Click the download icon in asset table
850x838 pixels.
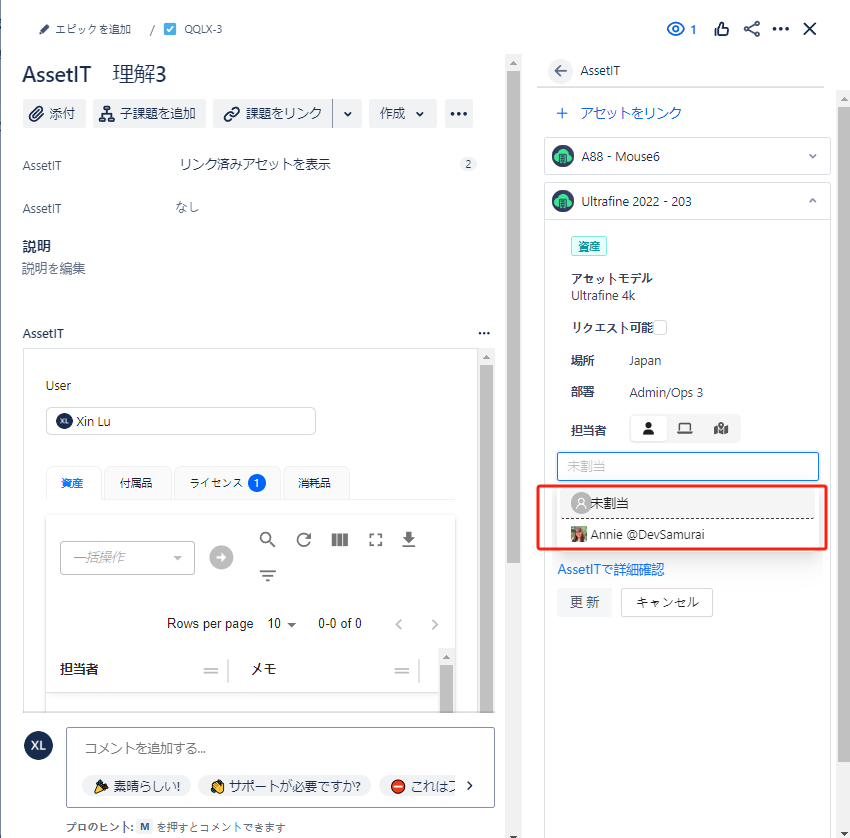point(408,540)
